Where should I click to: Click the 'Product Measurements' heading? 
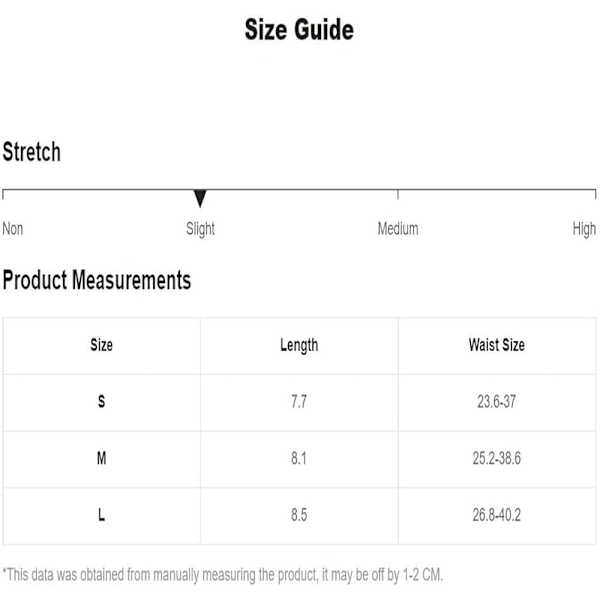point(97,280)
